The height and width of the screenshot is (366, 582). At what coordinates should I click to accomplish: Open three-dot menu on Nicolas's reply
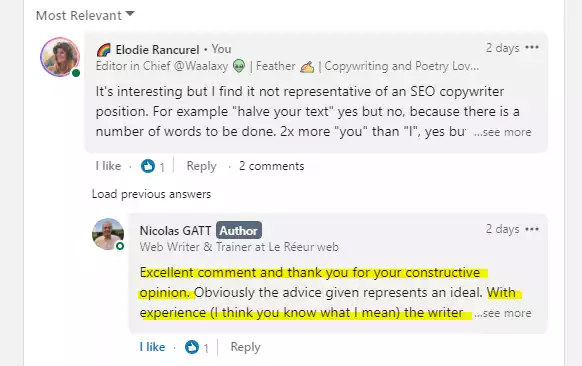[532, 229]
